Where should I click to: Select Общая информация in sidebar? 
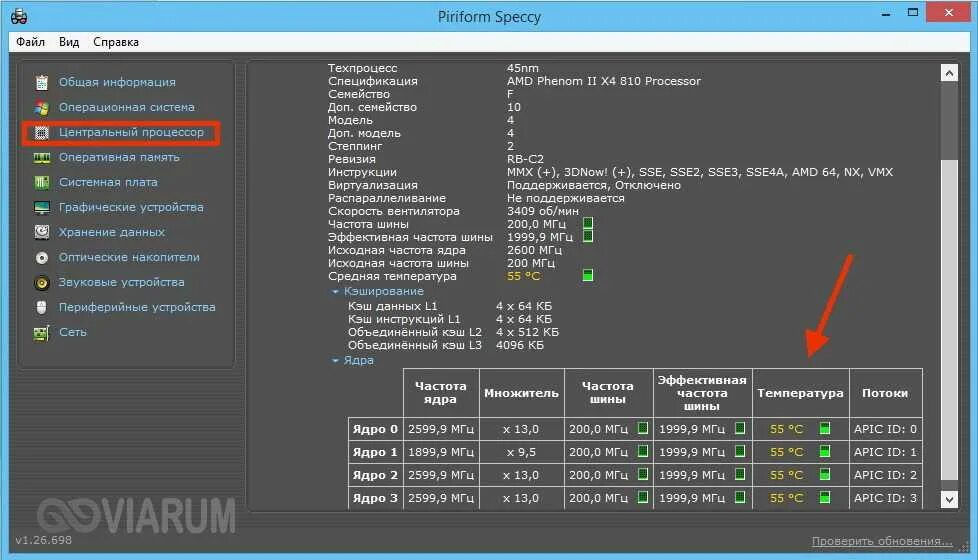tap(117, 82)
